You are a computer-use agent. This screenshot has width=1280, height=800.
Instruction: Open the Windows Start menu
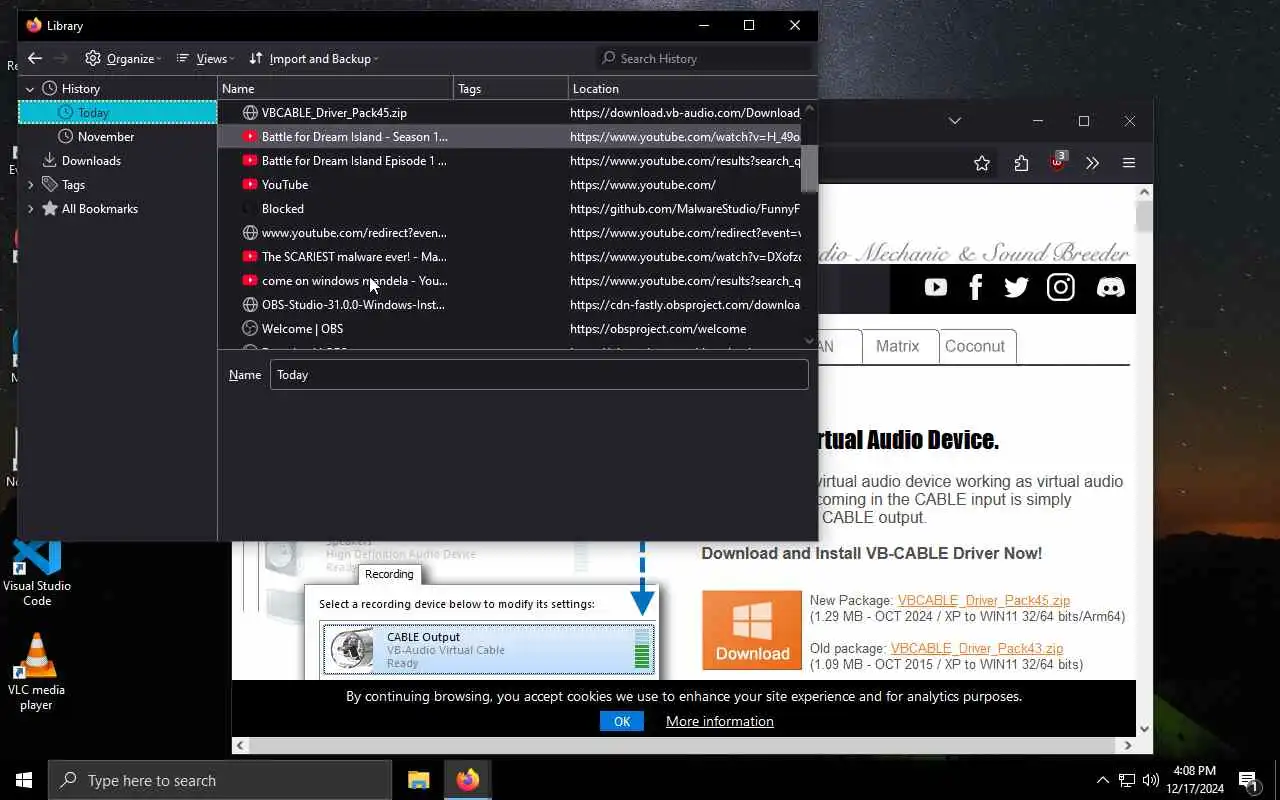pos(24,780)
